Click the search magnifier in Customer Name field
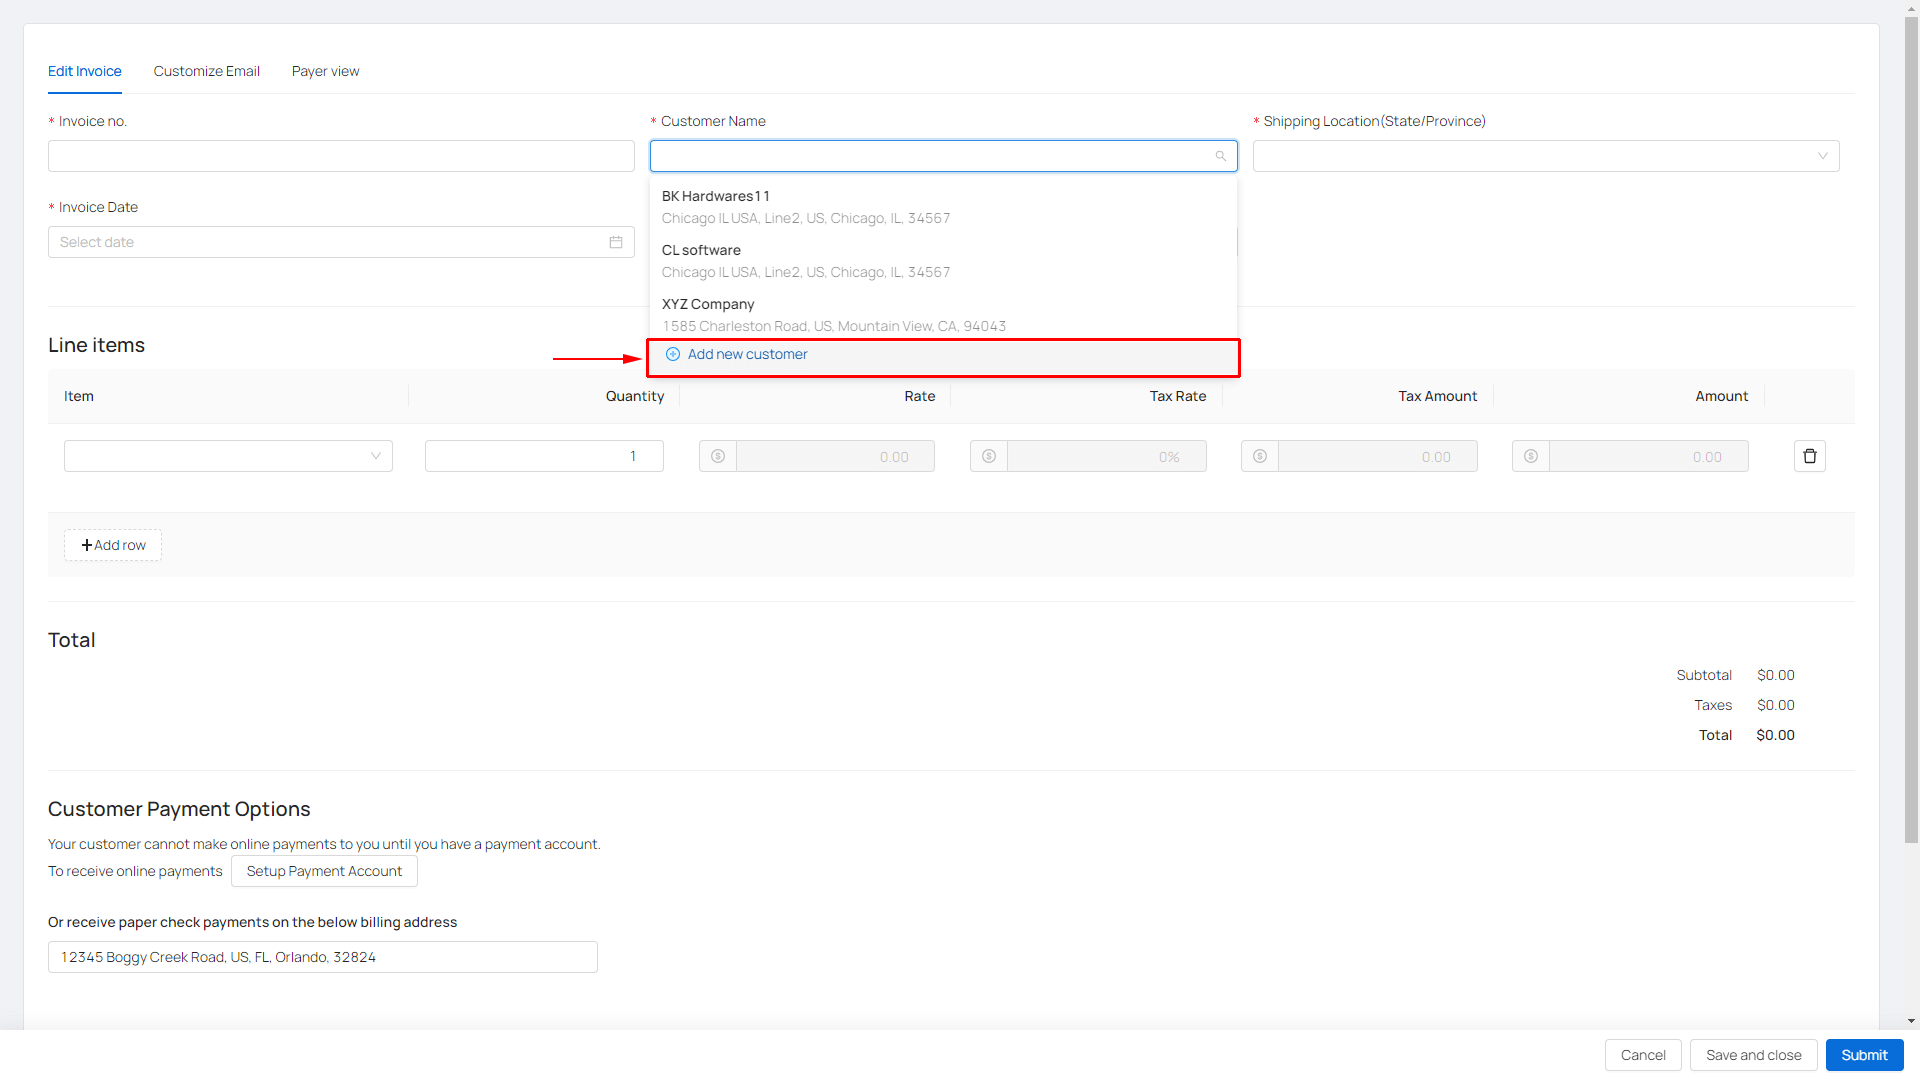This screenshot has height=1080, width=1920. (1220, 156)
